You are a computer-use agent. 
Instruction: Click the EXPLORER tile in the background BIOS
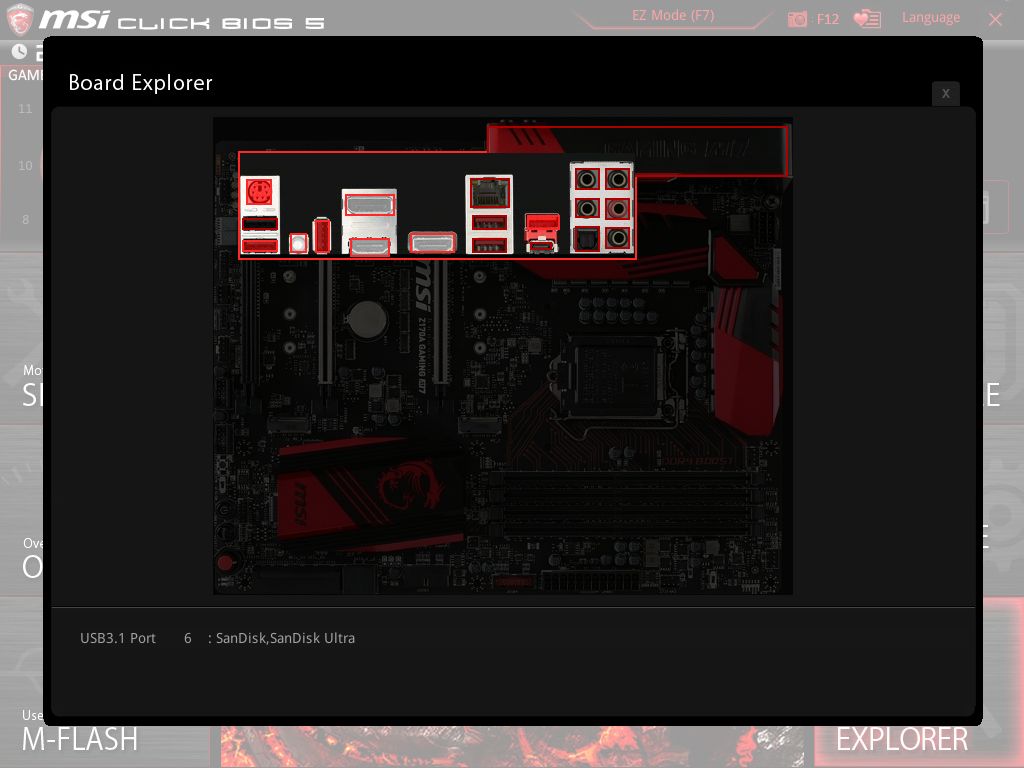902,739
